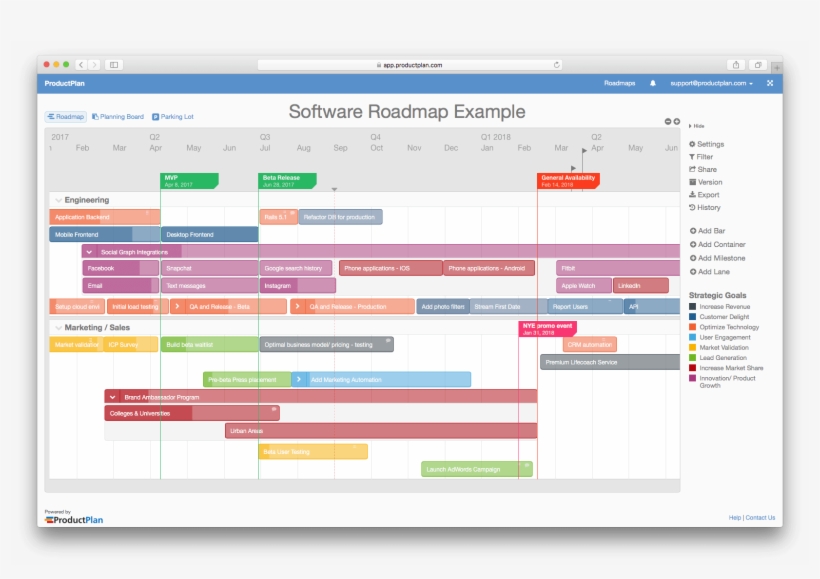Open the support@productplan.com account dropdown
The image size is (820, 579).
point(709,83)
